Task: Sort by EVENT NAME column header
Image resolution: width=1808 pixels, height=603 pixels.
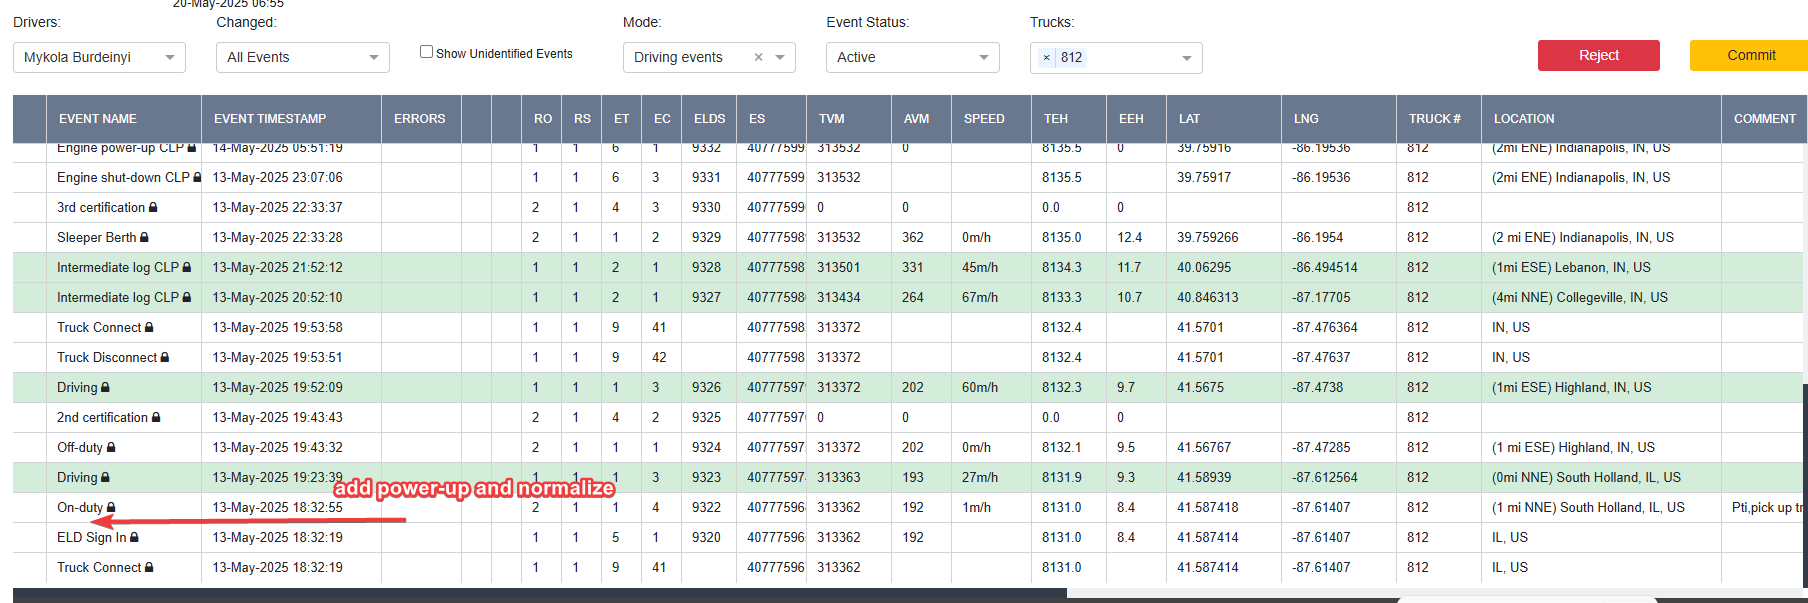Action: coord(98,118)
